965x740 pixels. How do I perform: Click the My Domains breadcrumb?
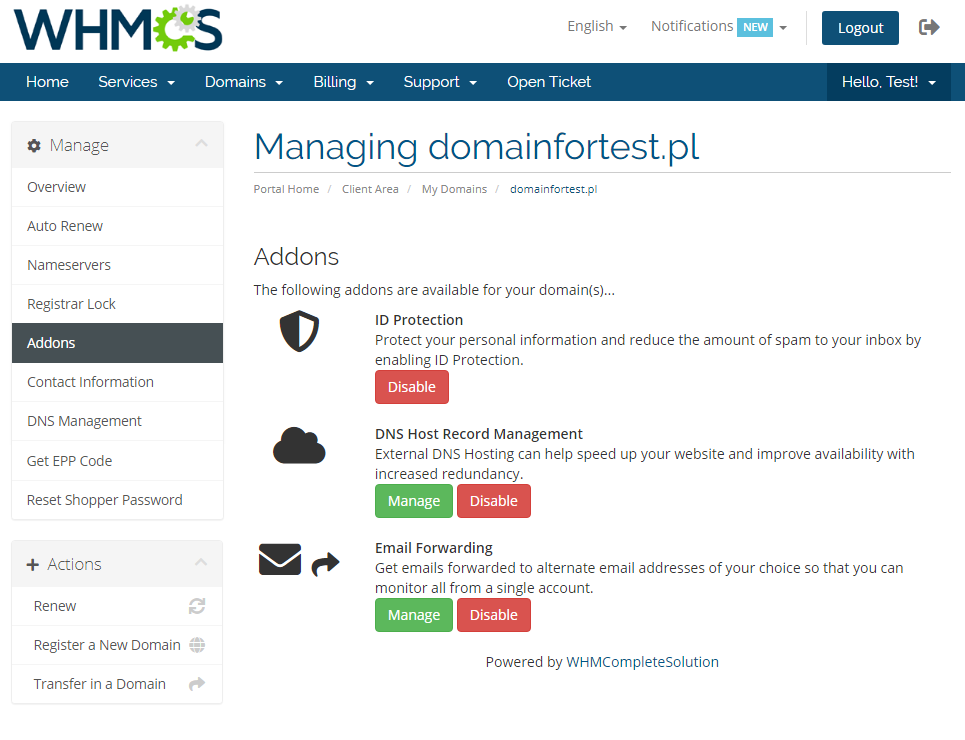[454, 189]
